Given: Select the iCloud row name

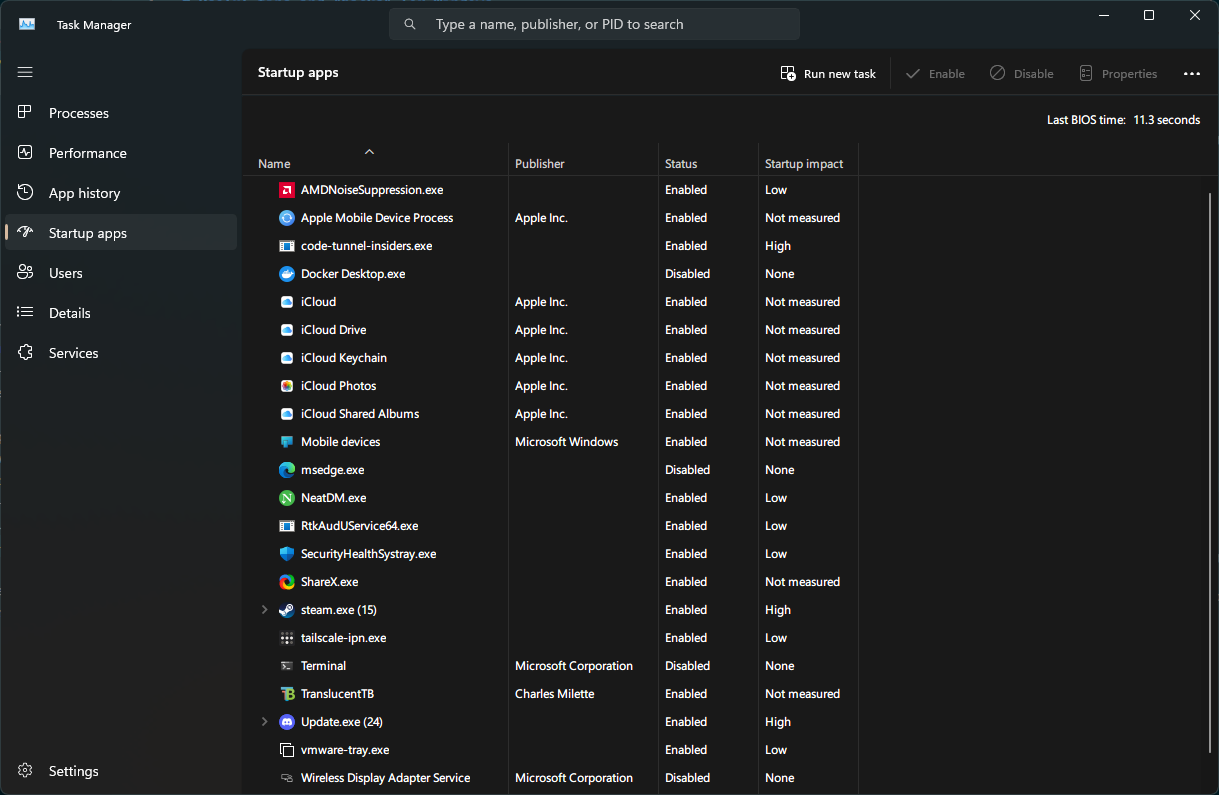Looking at the screenshot, I should pyautogui.click(x=318, y=302).
